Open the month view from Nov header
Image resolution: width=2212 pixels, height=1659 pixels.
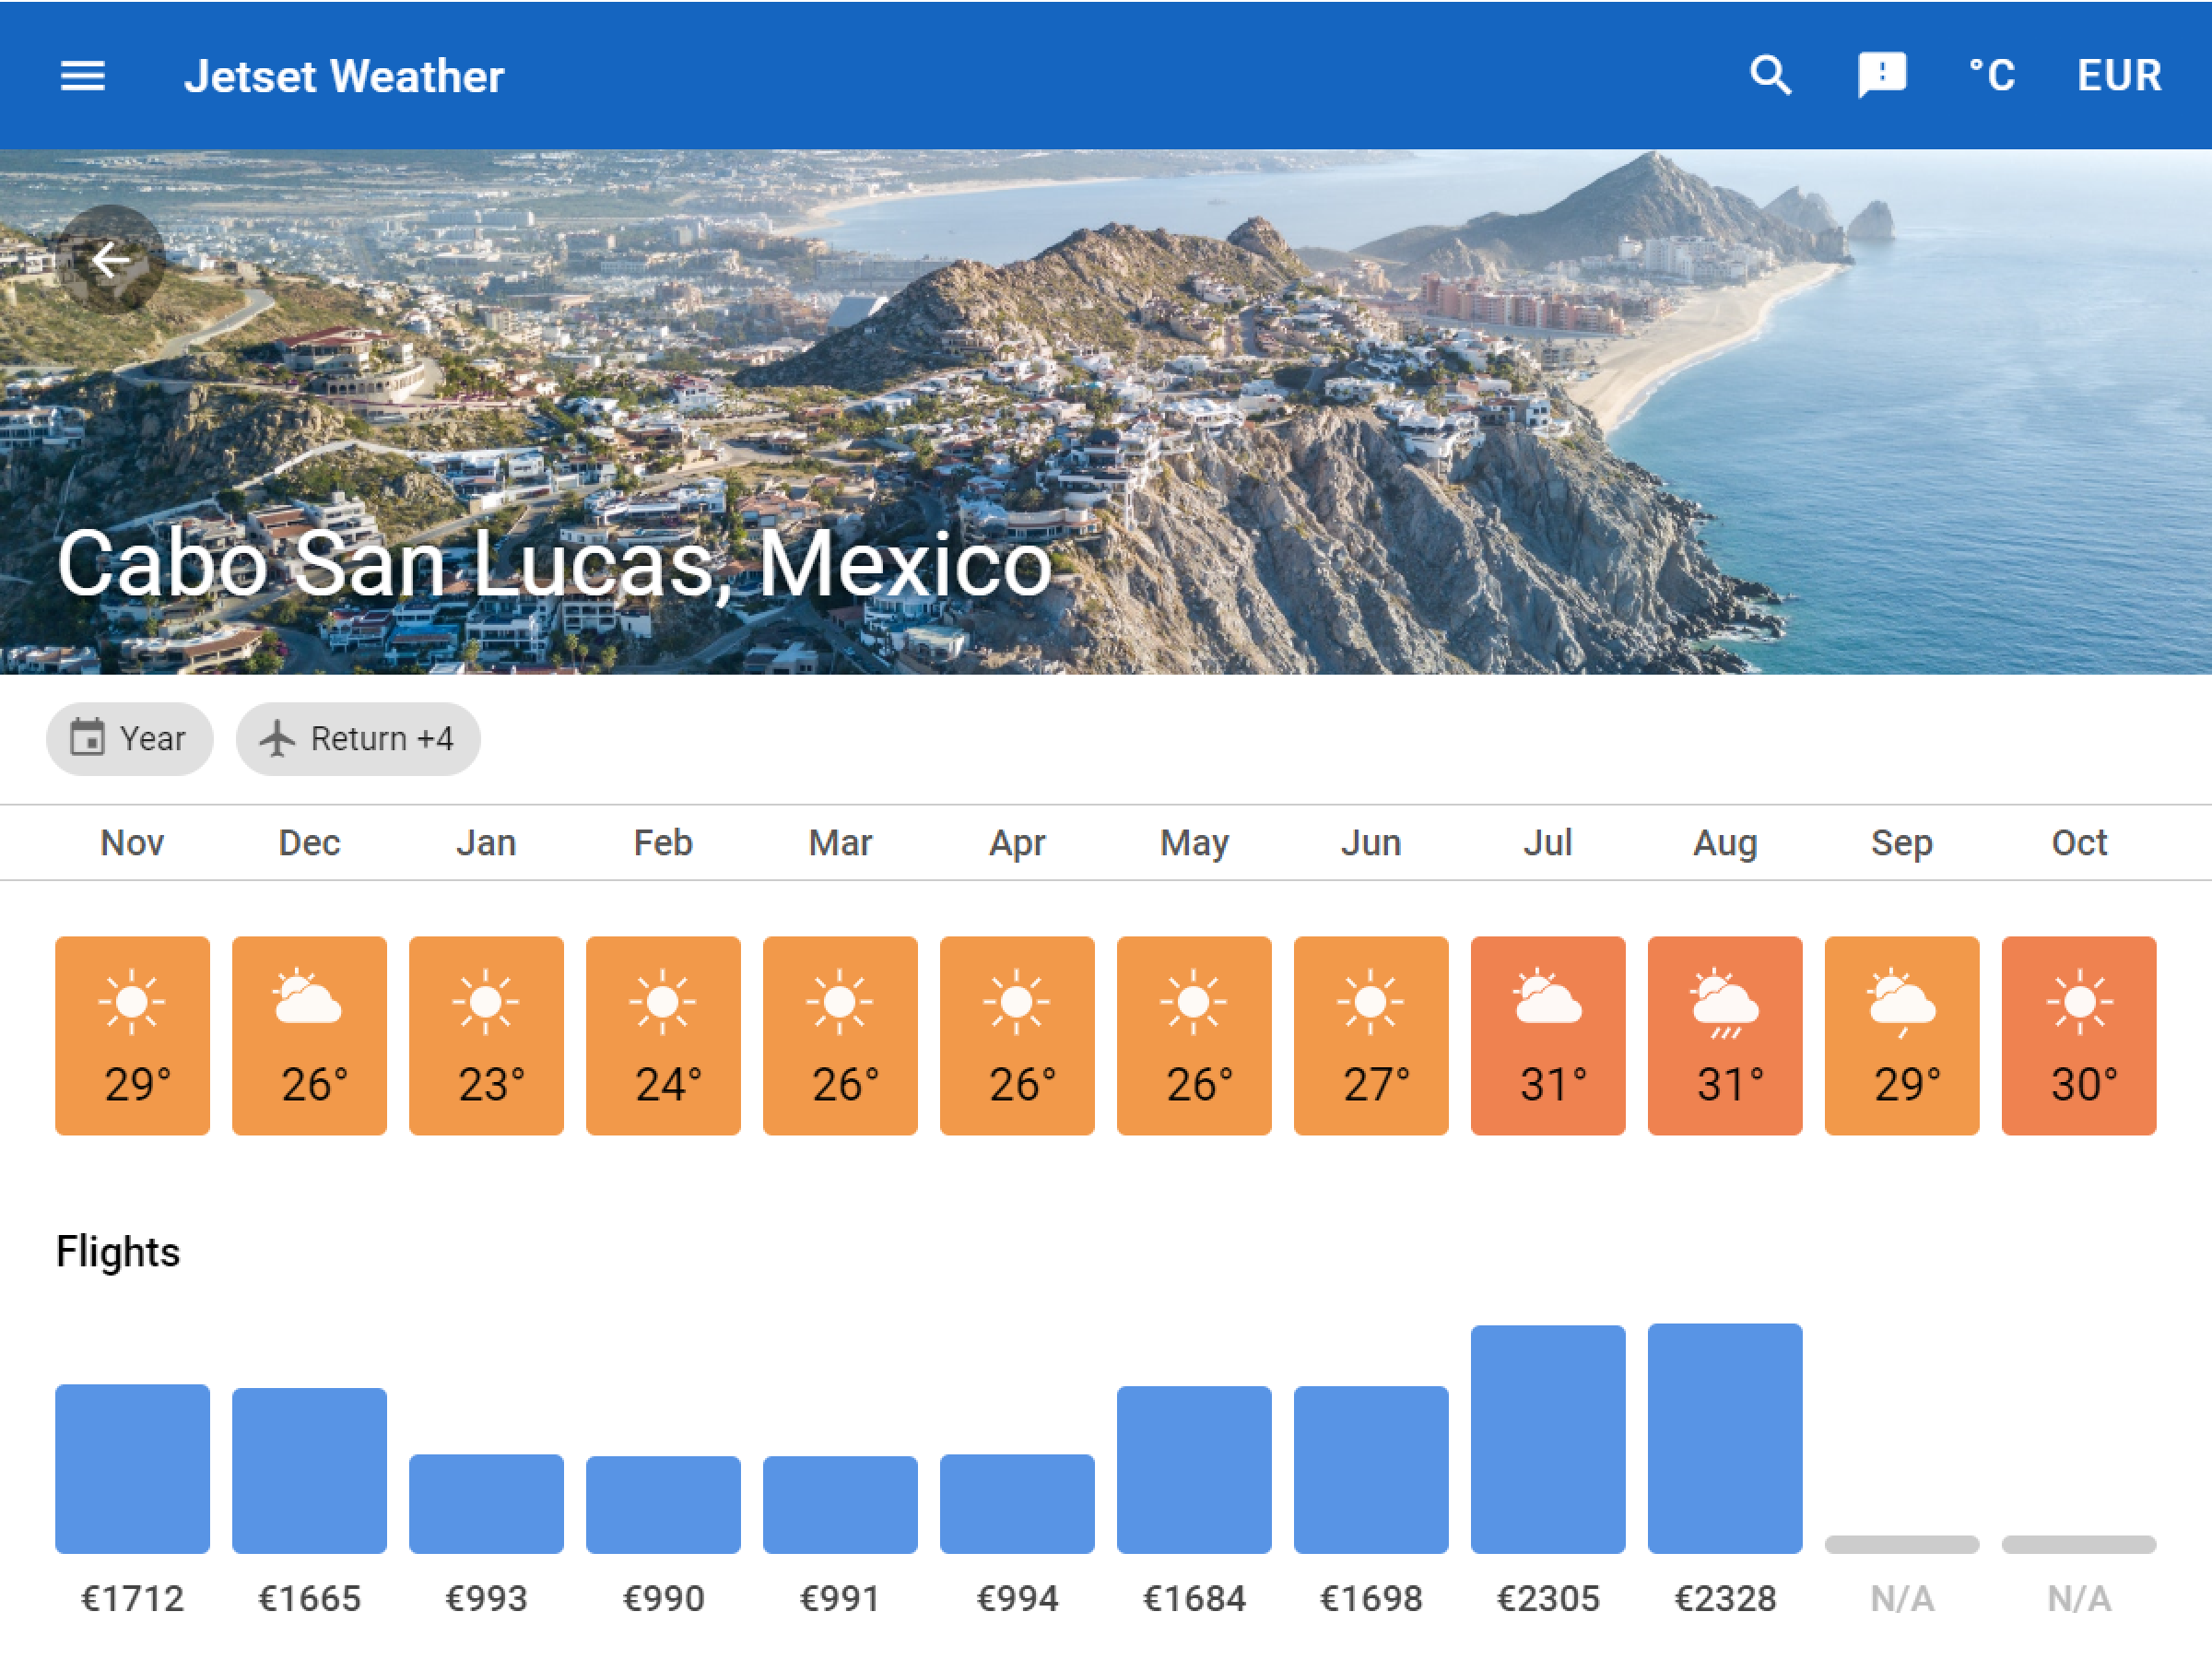click(131, 842)
